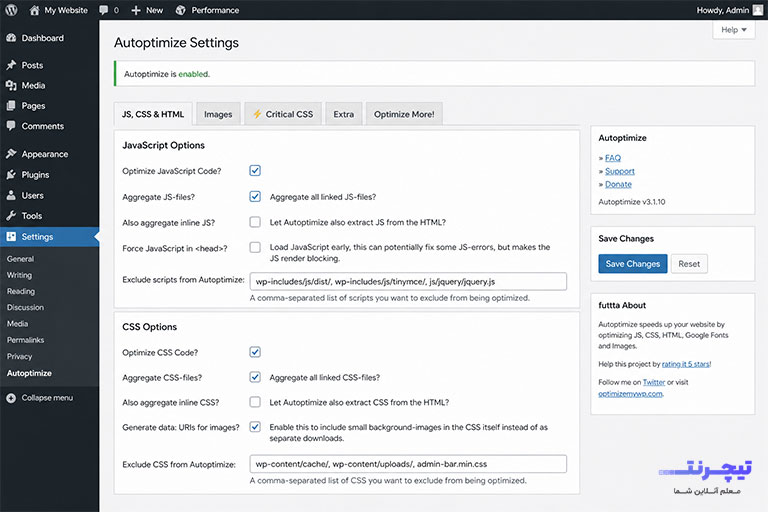Screen dimensions: 768x512
Task: Click the Pages icon in the sidebar
Action: tap(11, 105)
